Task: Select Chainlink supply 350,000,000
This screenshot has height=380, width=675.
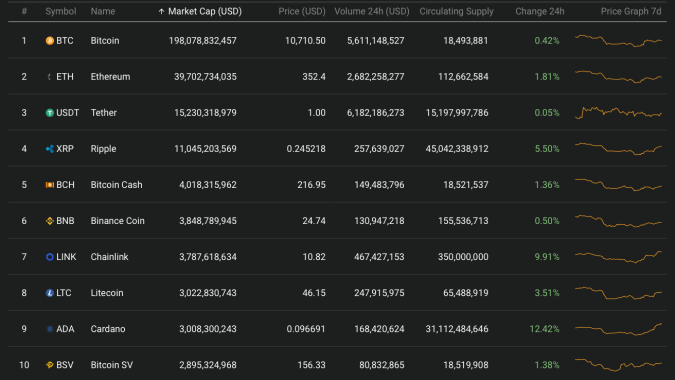Action: point(463,257)
